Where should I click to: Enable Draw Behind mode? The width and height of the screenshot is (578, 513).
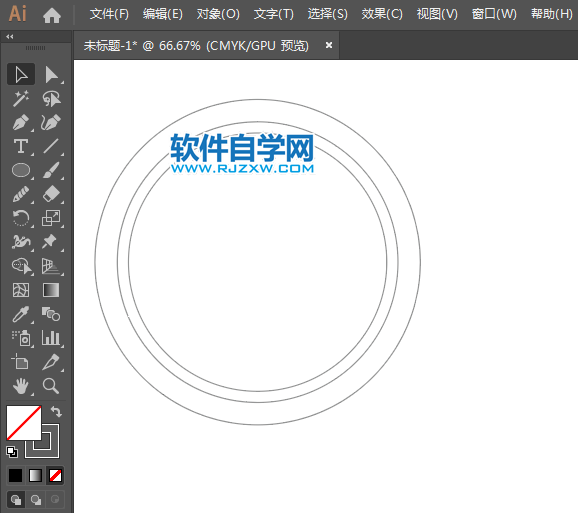[36, 500]
